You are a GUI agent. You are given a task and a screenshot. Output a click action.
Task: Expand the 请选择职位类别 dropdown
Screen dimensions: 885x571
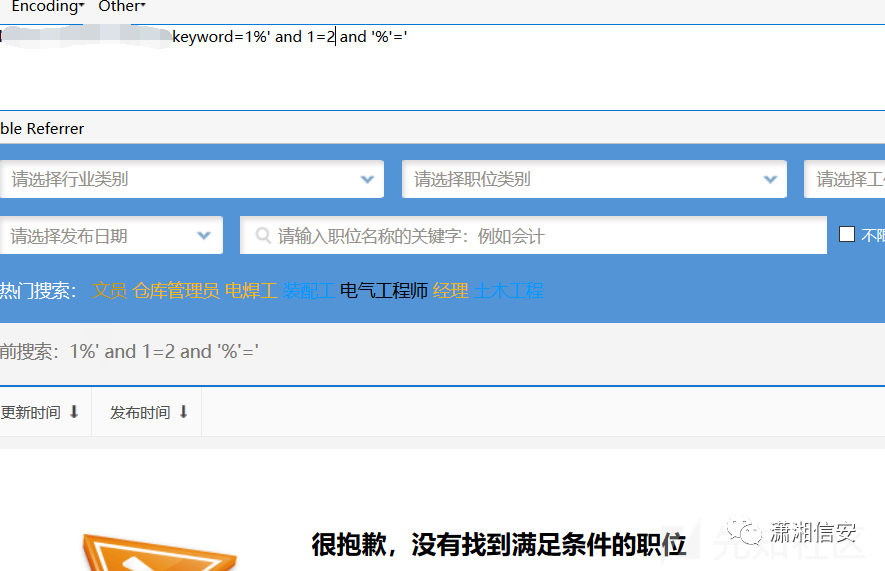(x=594, y=179)
